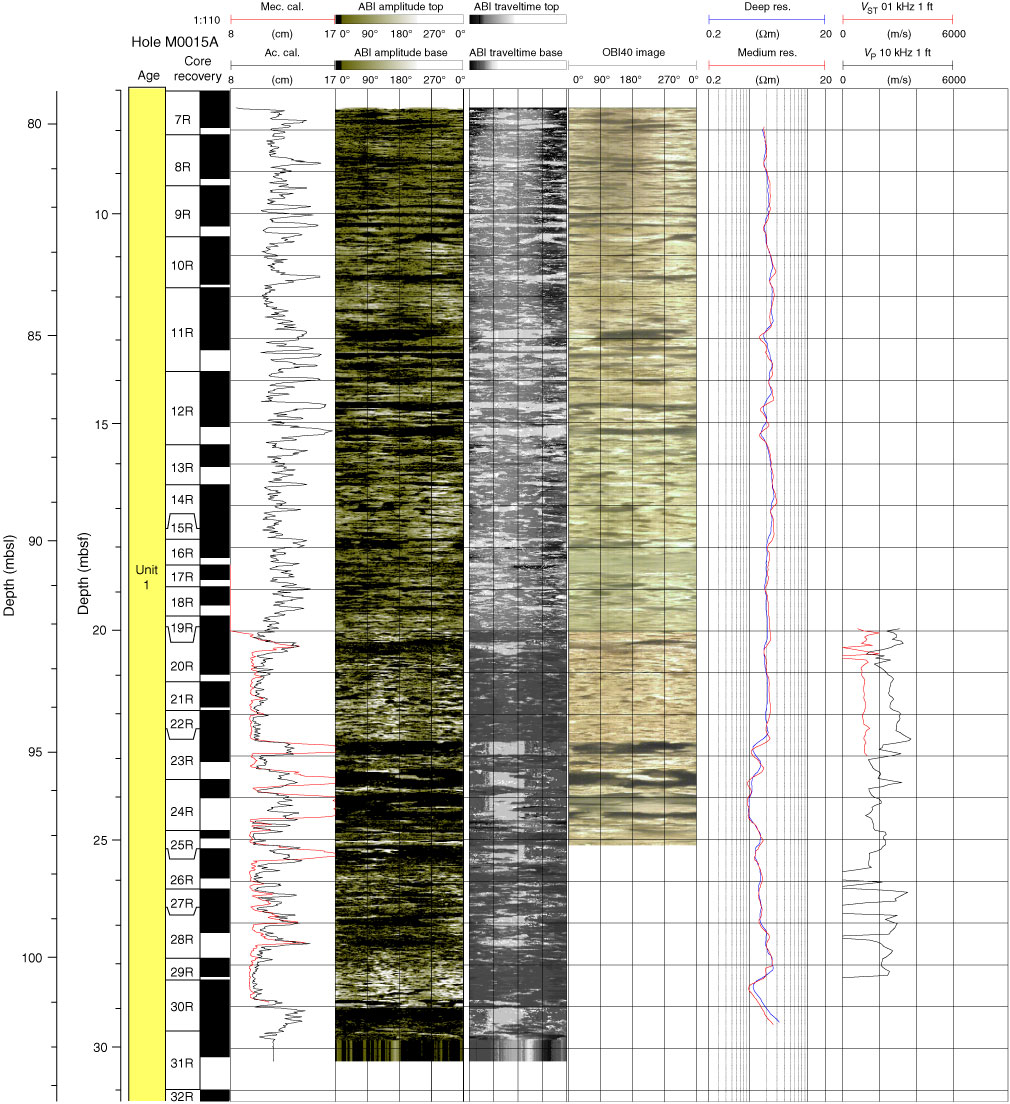
Task: Click the Deep res. legend label
Action: click(x=767, y=6)
